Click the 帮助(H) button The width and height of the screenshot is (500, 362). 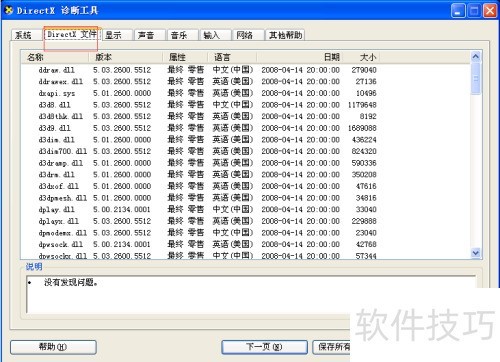53,347
